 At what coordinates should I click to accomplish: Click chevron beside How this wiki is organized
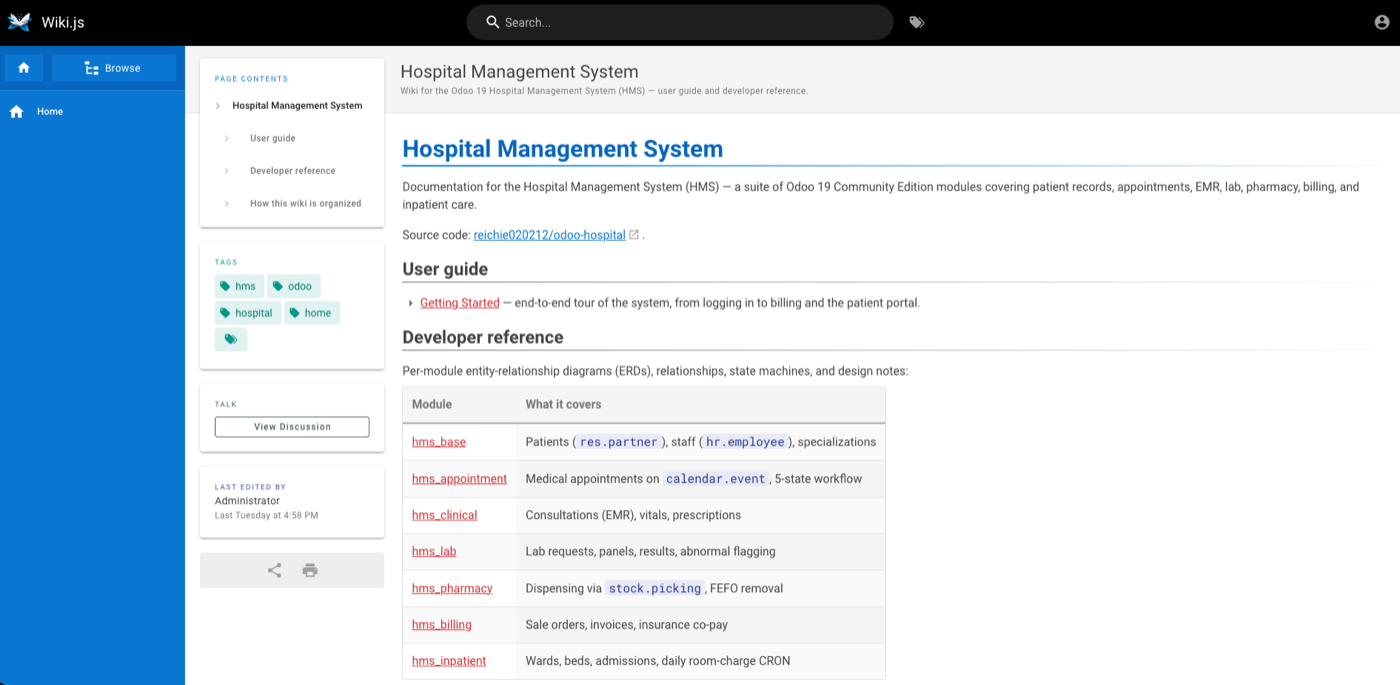[227, 203]
